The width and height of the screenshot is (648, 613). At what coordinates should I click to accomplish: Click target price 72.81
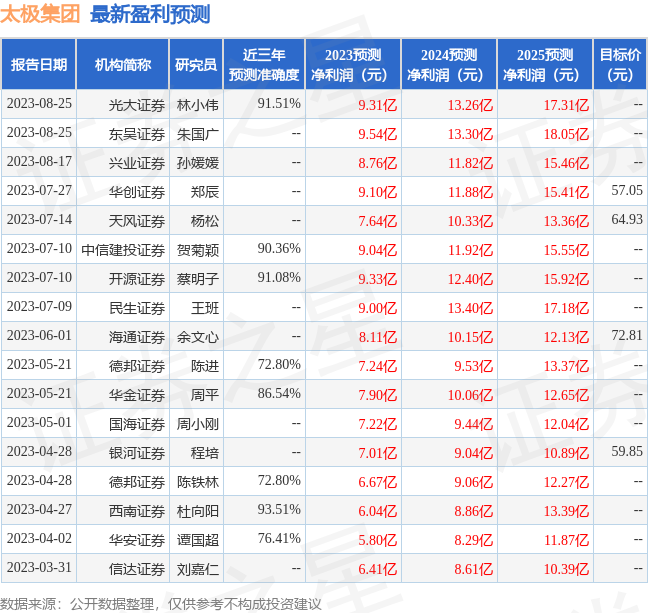[627, 335]
